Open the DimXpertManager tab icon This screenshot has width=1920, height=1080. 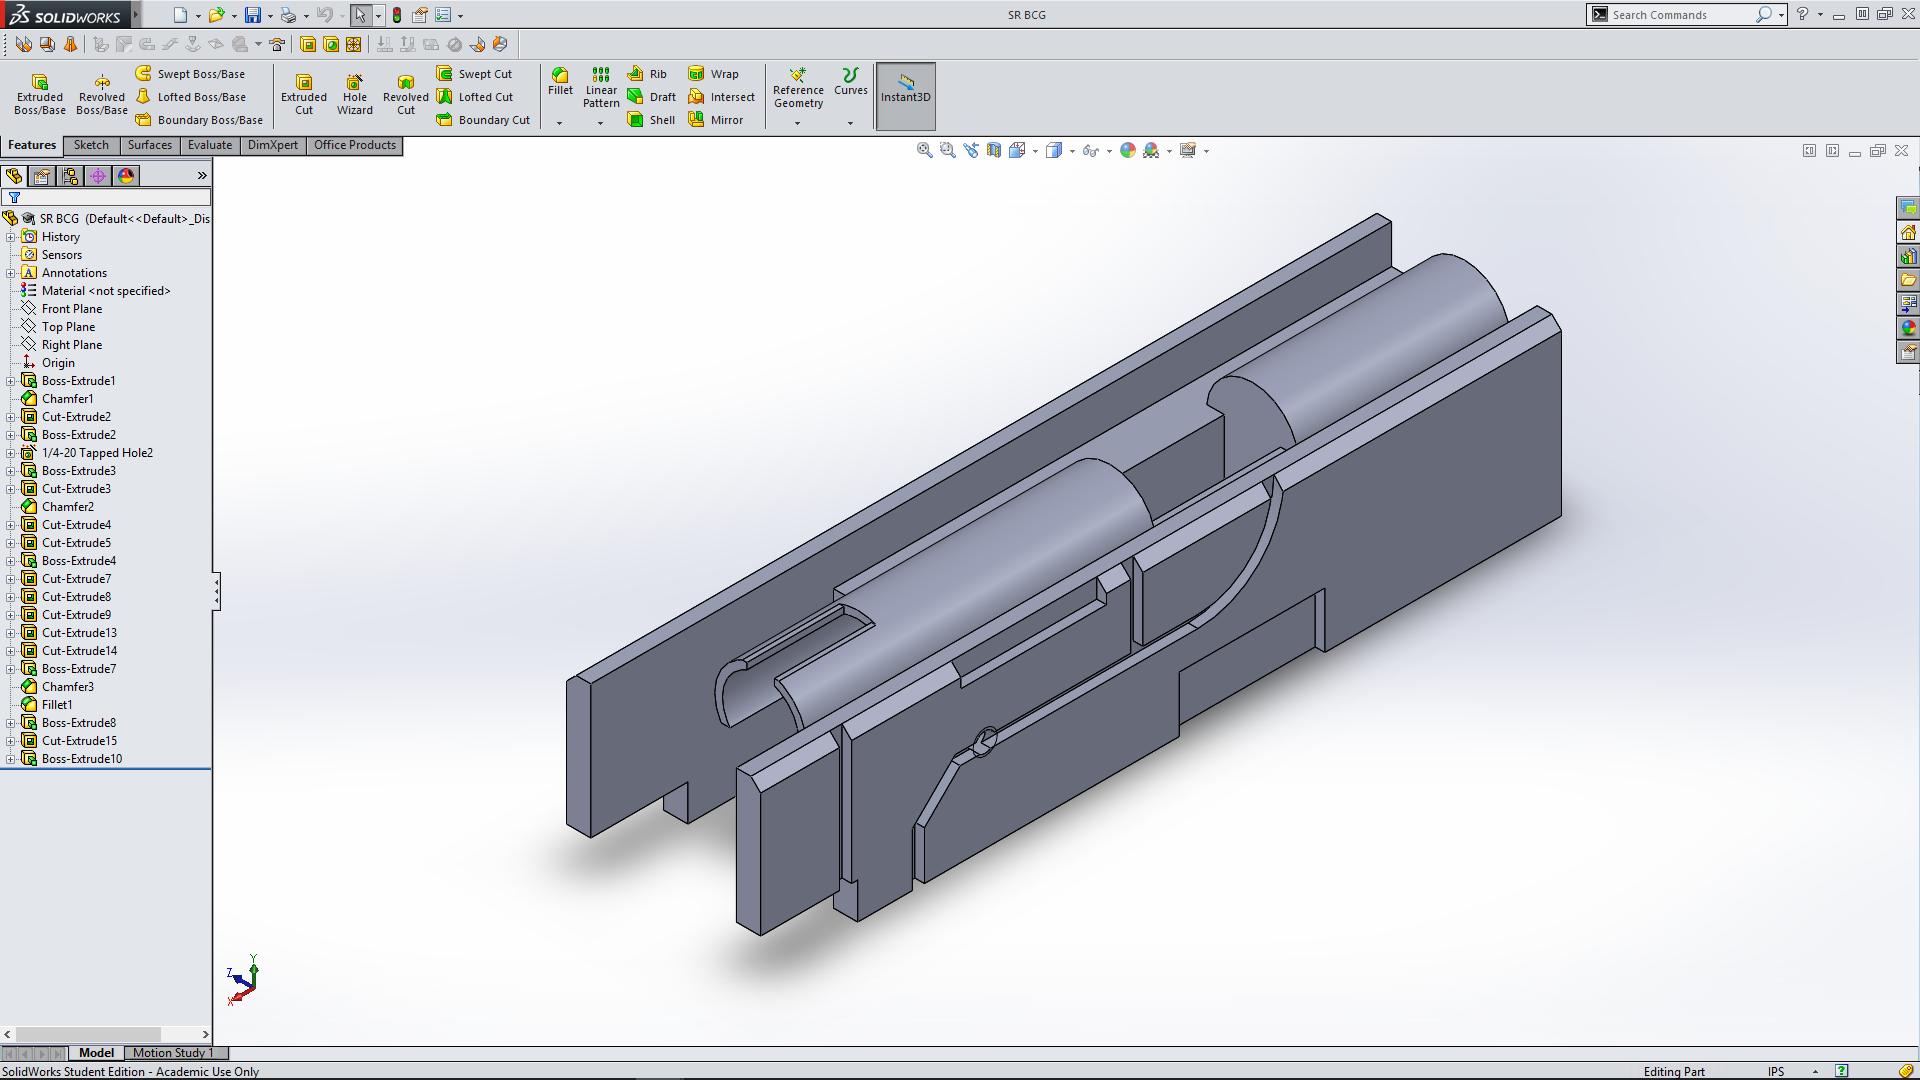tap(98, 176)
